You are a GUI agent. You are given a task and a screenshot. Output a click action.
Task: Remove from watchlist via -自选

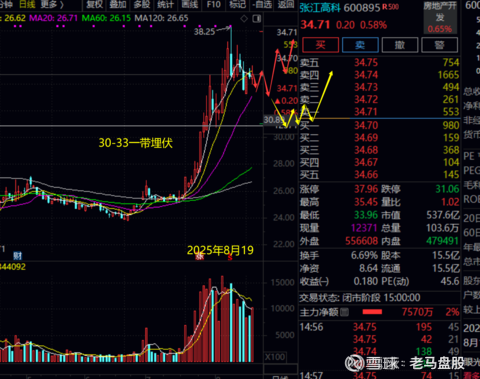tap(262, 4)
